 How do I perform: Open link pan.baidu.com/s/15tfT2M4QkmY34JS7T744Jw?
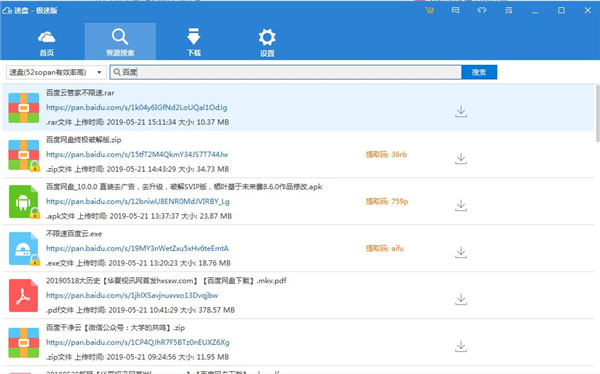pyautogui.click(x=137, y=155)
